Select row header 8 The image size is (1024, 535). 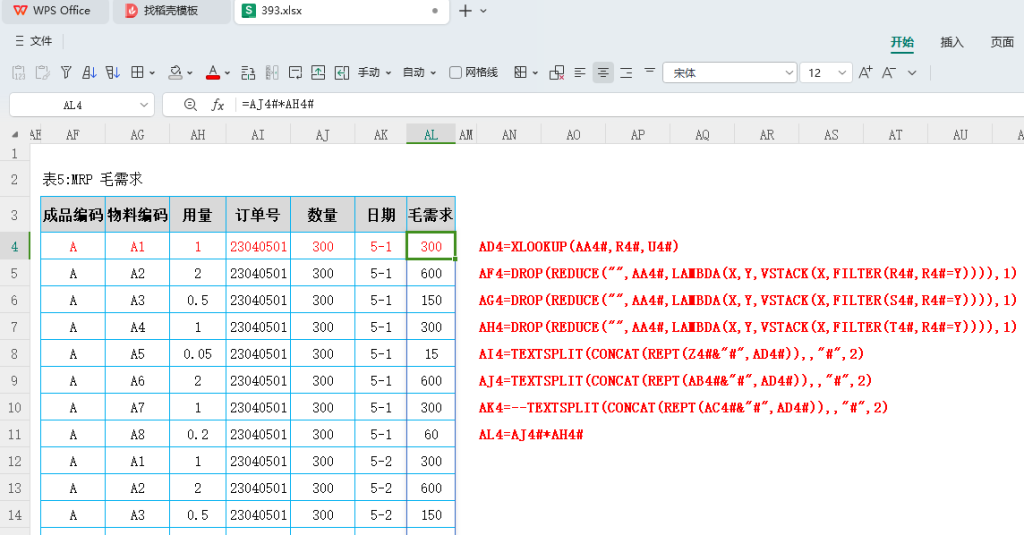click(14, 354)
